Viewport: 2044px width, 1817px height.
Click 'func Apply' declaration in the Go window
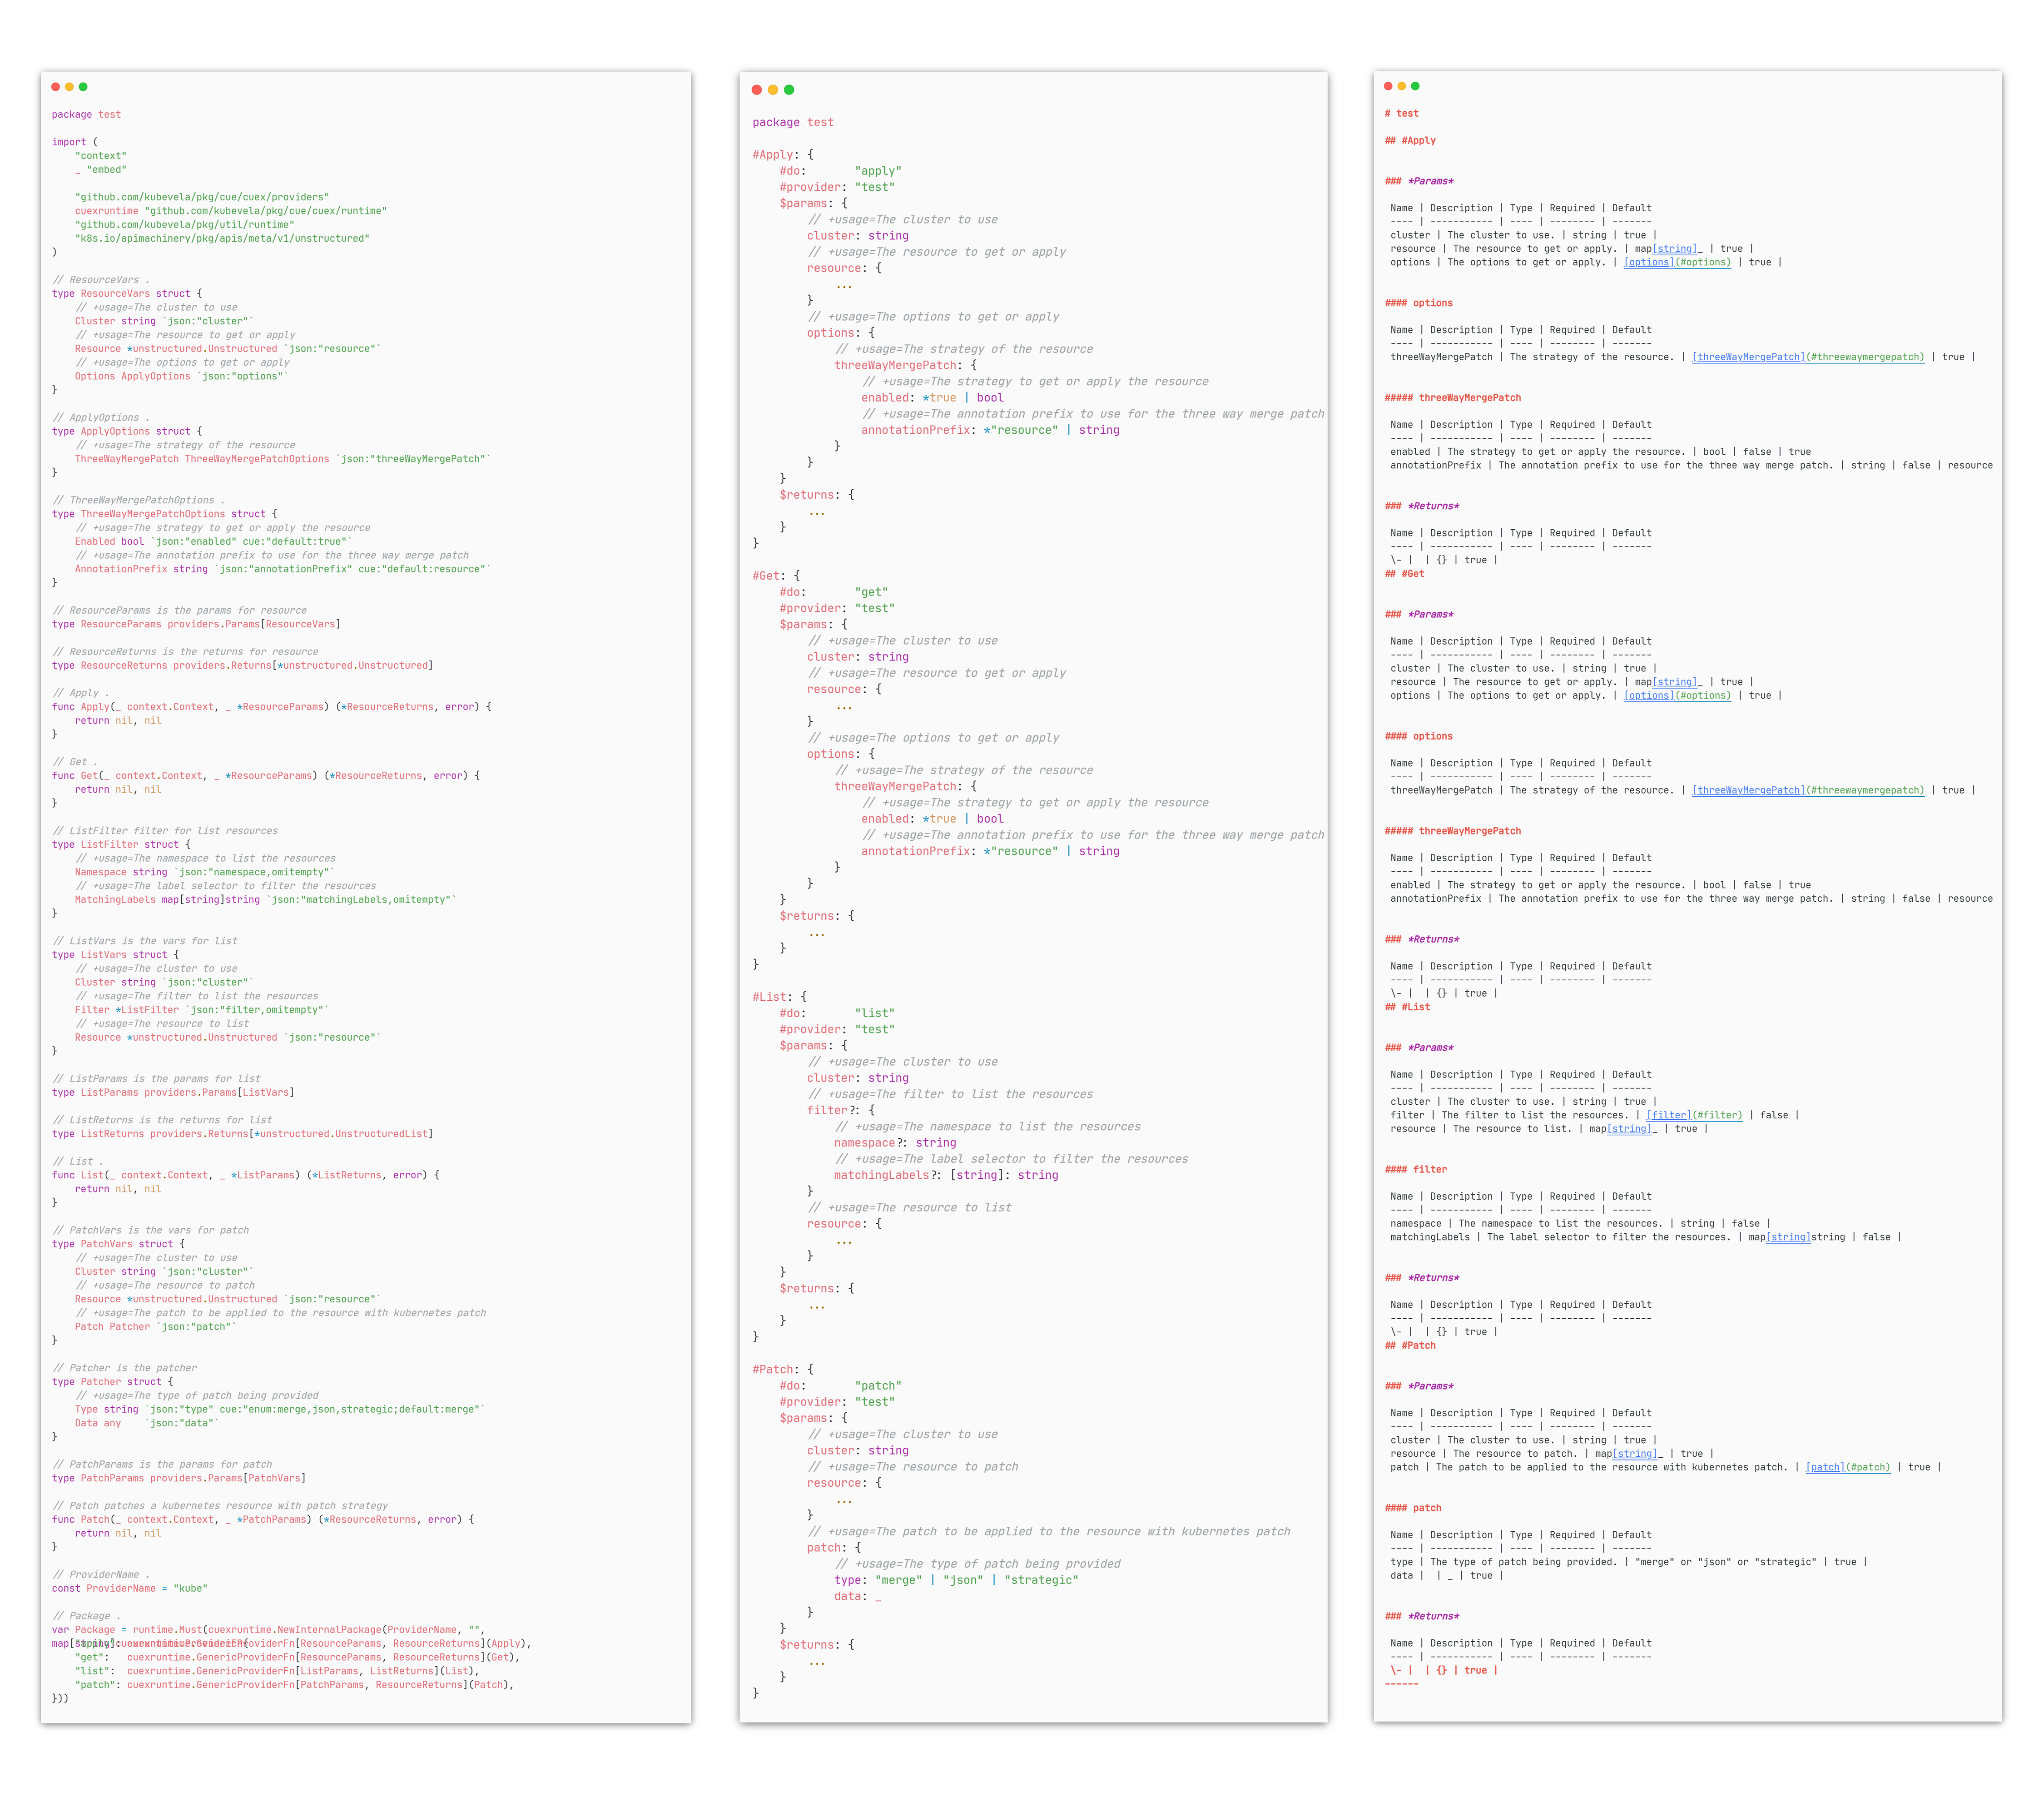[x=80, y=707]
